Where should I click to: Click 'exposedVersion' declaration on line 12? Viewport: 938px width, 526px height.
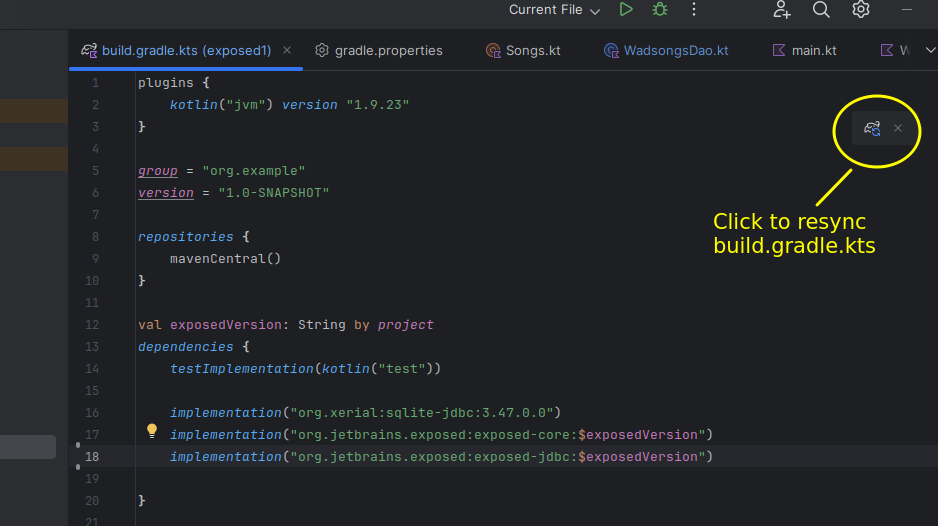(226, 325)
